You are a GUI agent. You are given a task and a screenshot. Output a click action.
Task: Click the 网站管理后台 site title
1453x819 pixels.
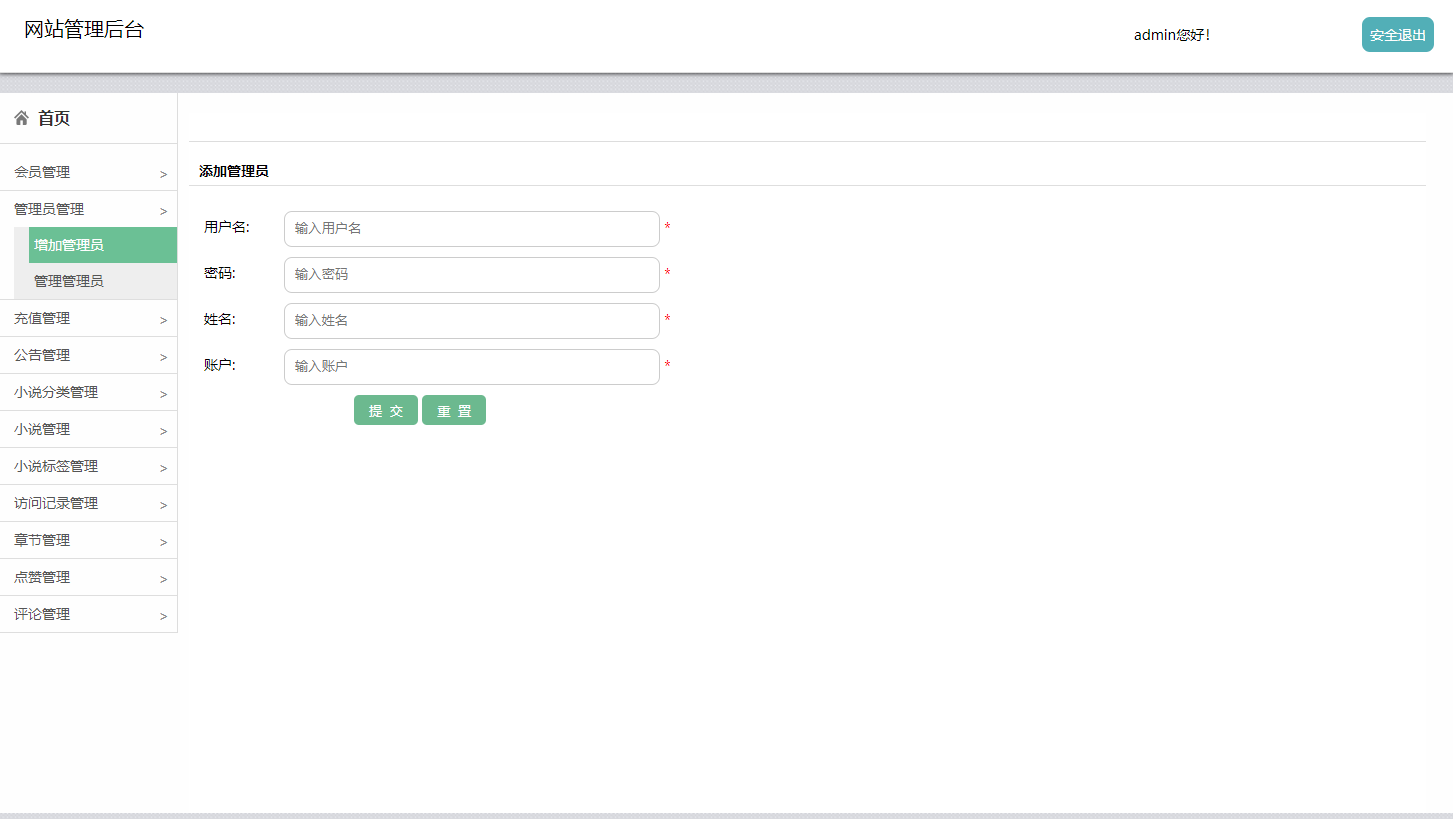point(82,29)
